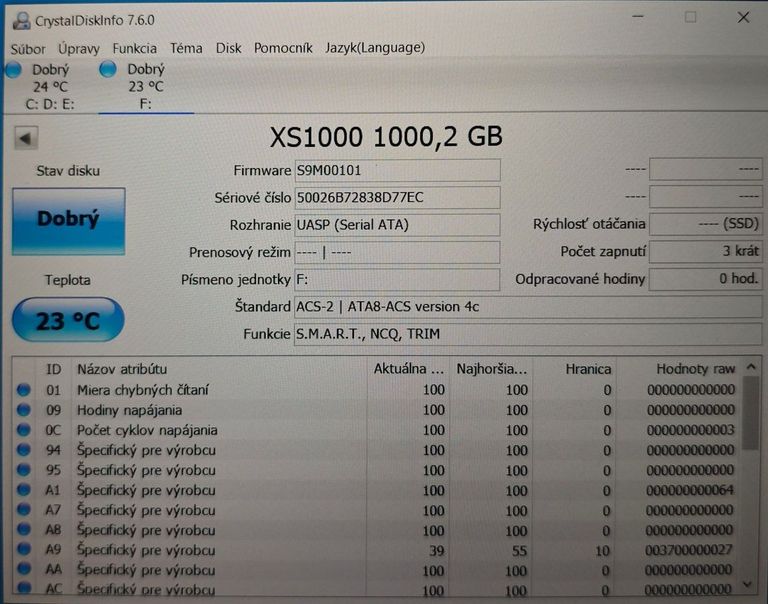The height and width of the screenshot is (604, 768).
Task: Click current value 39 in A9 row
Action: [x=436, y=551]
